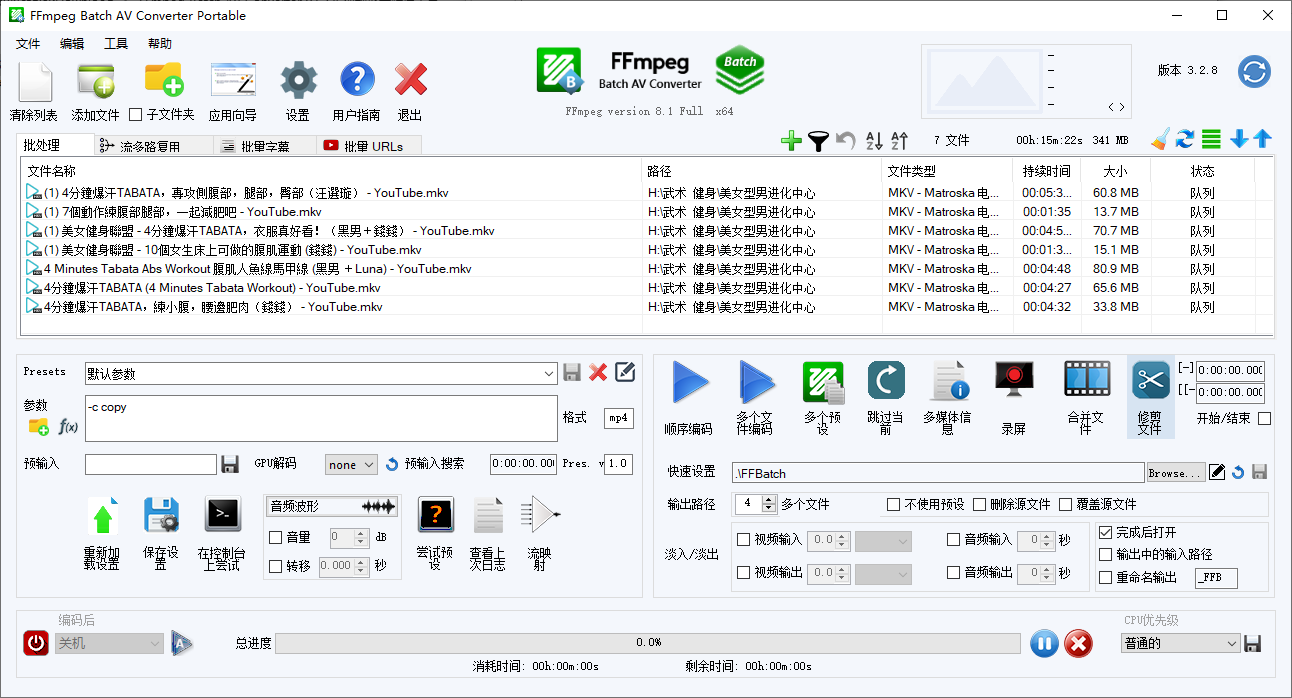Select the 4 Minutes Tabata Abs Workout file row
This screenshot has width=1292, height=698.
(x=648, y=269)
